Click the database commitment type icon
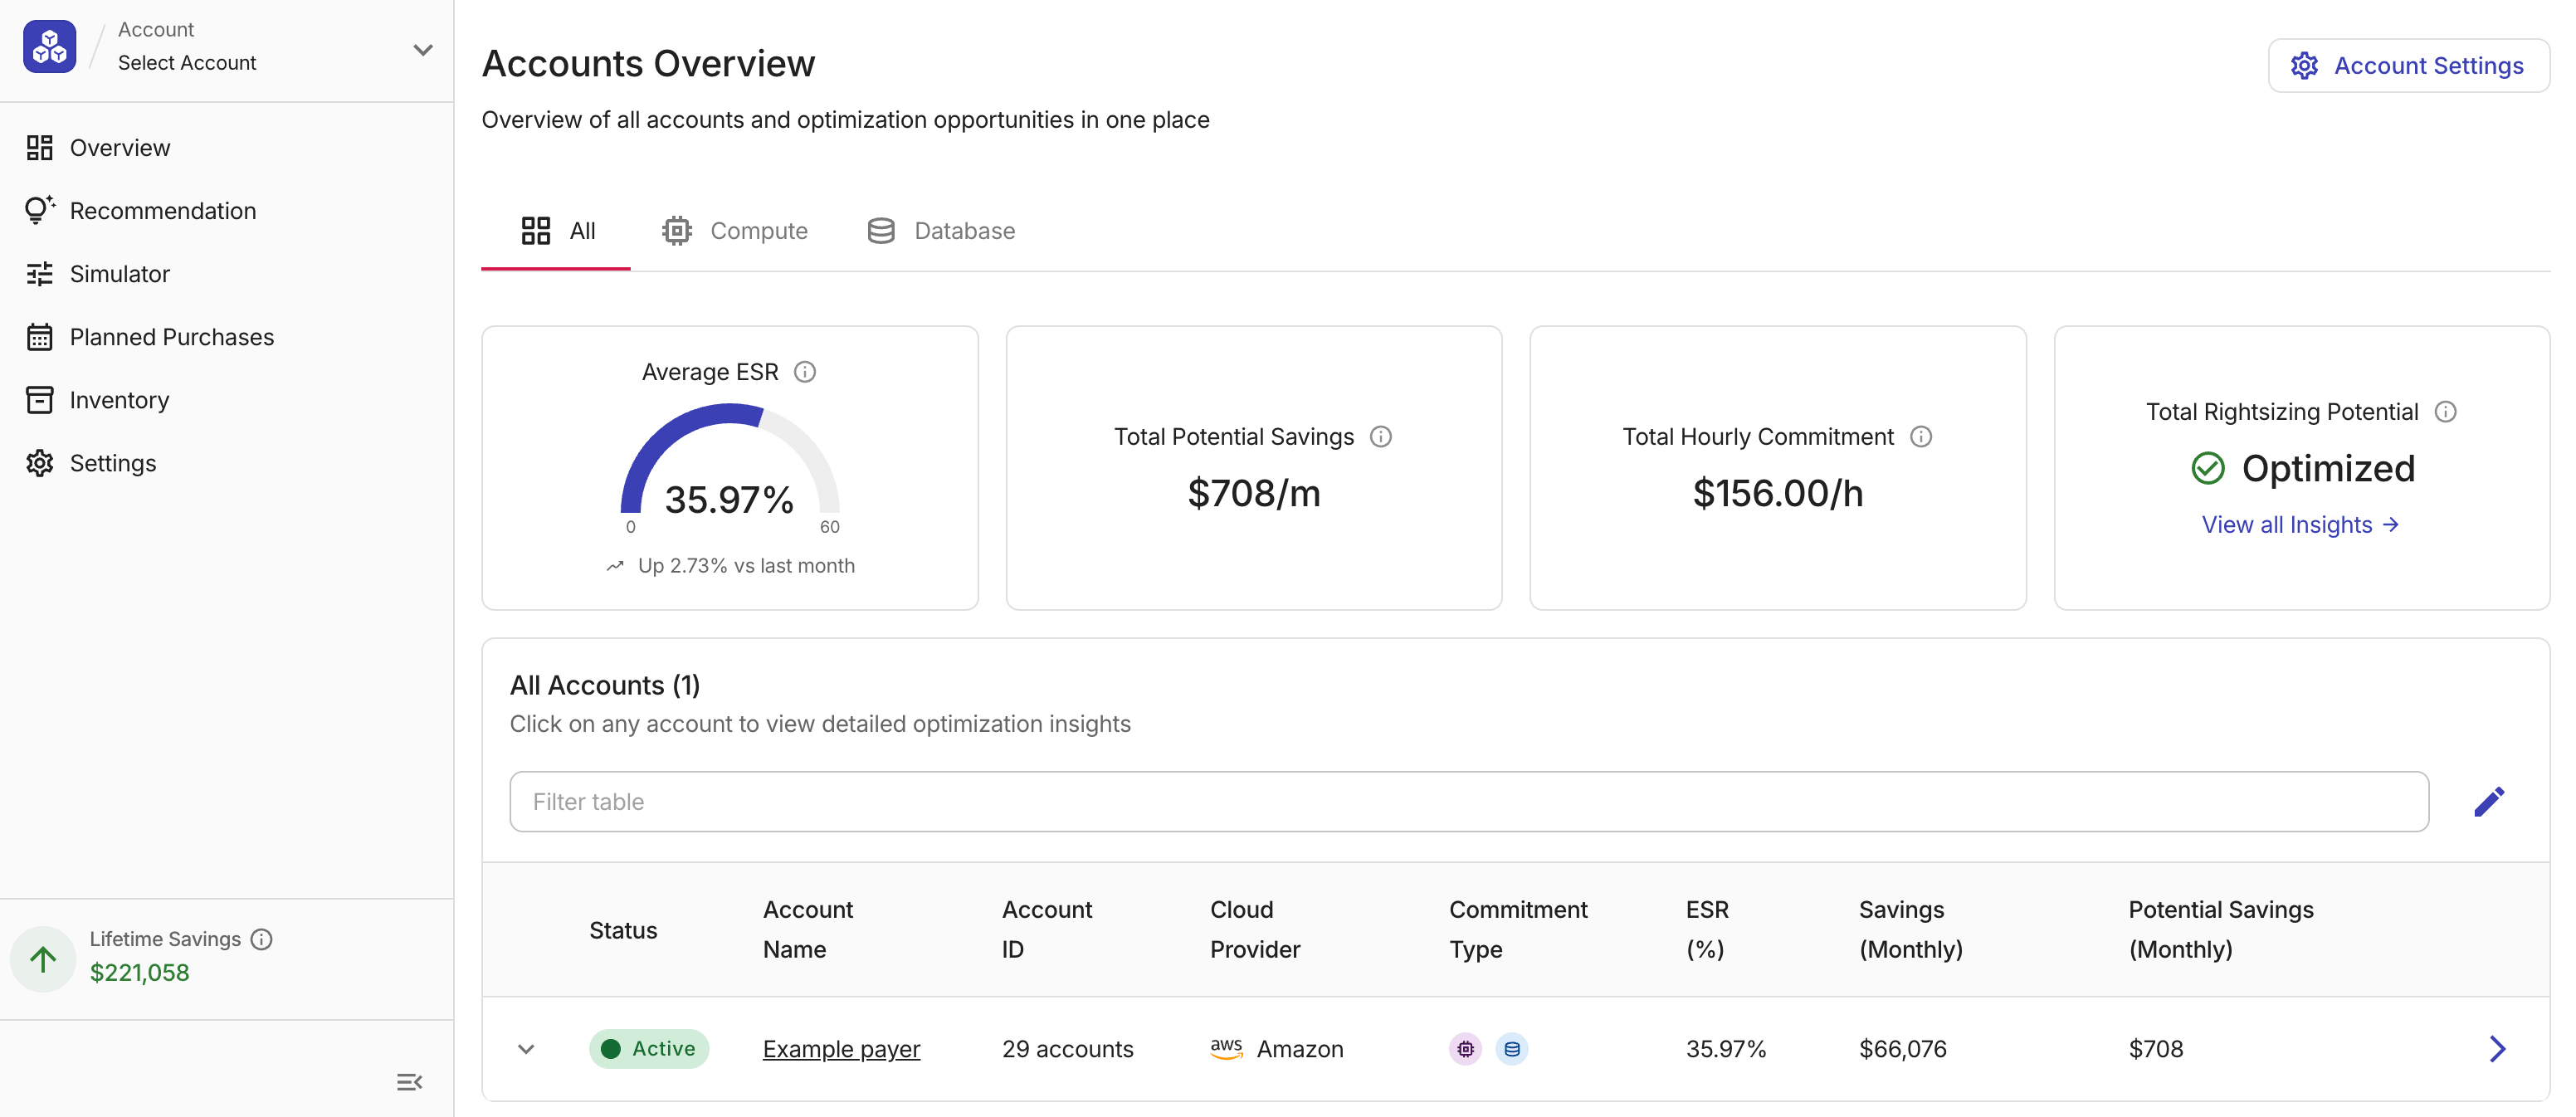This screenshot has width=2576, height=1117. pyautogui.click(x=1511, y=1049)
